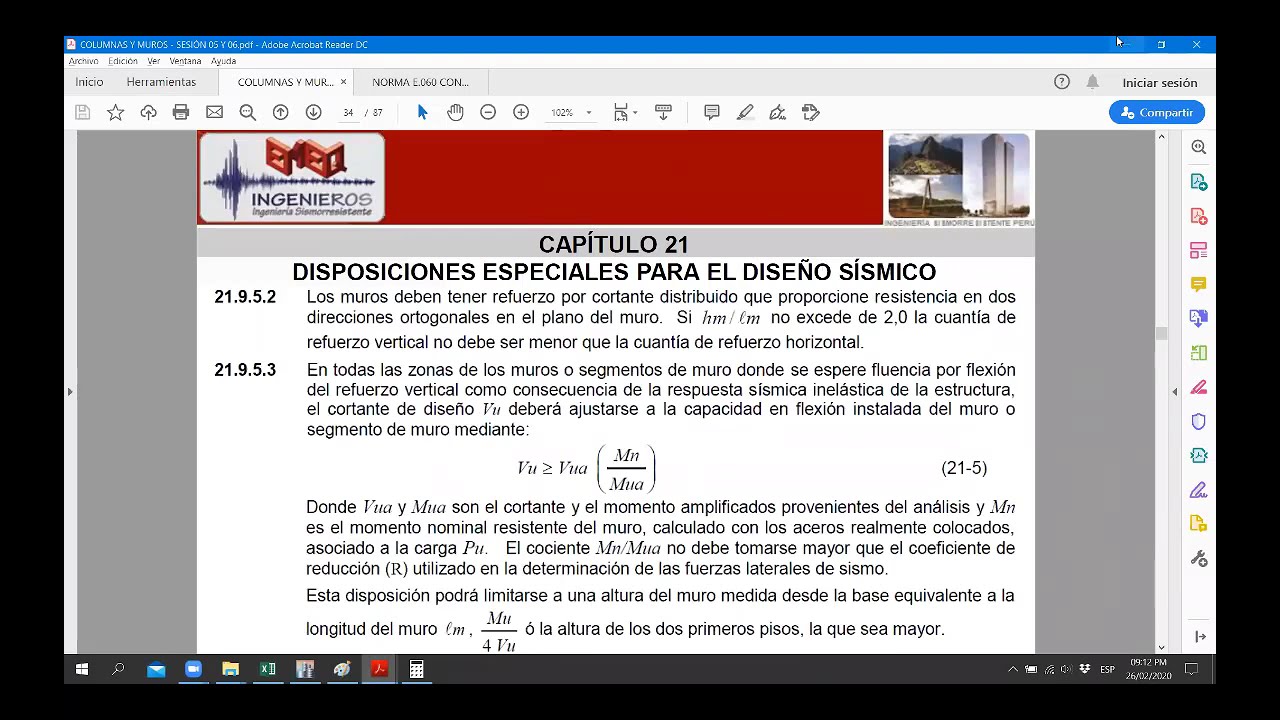Image resolution: width=1280 pixels, height=720 pixels.
Task: Open the sign document tool
Action: 778,113
